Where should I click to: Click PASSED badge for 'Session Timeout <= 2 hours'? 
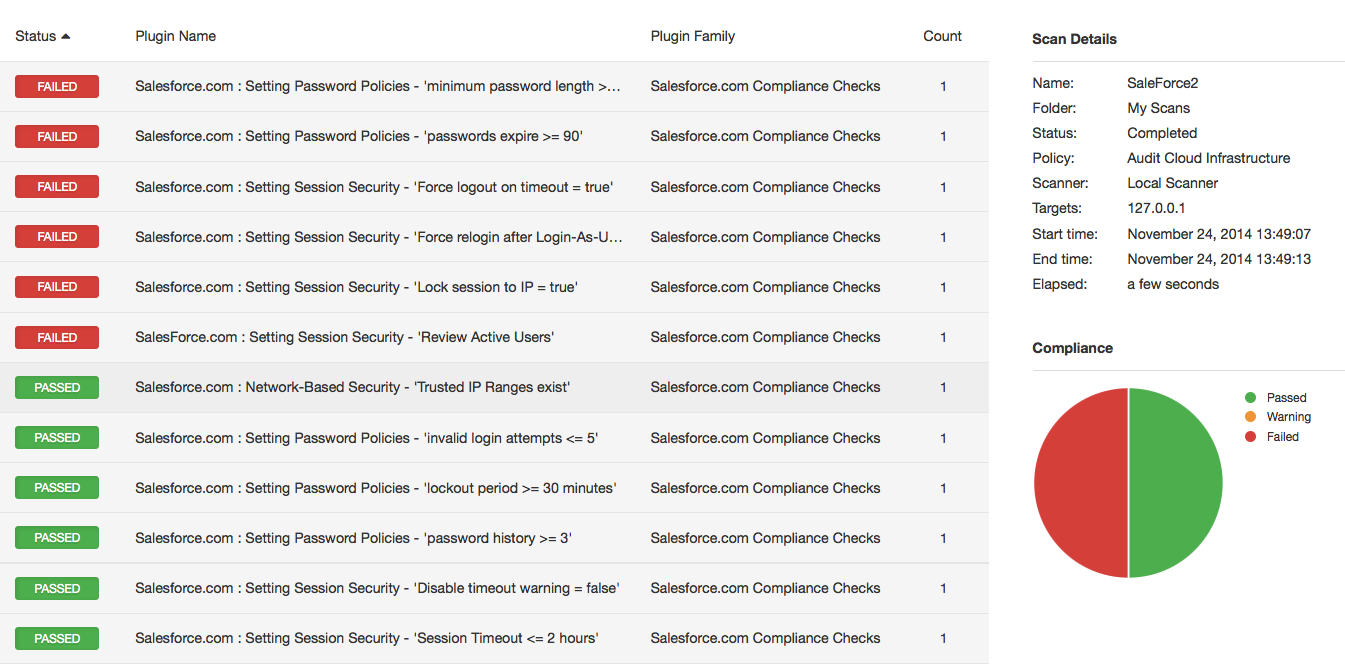[x=57, y=638]
